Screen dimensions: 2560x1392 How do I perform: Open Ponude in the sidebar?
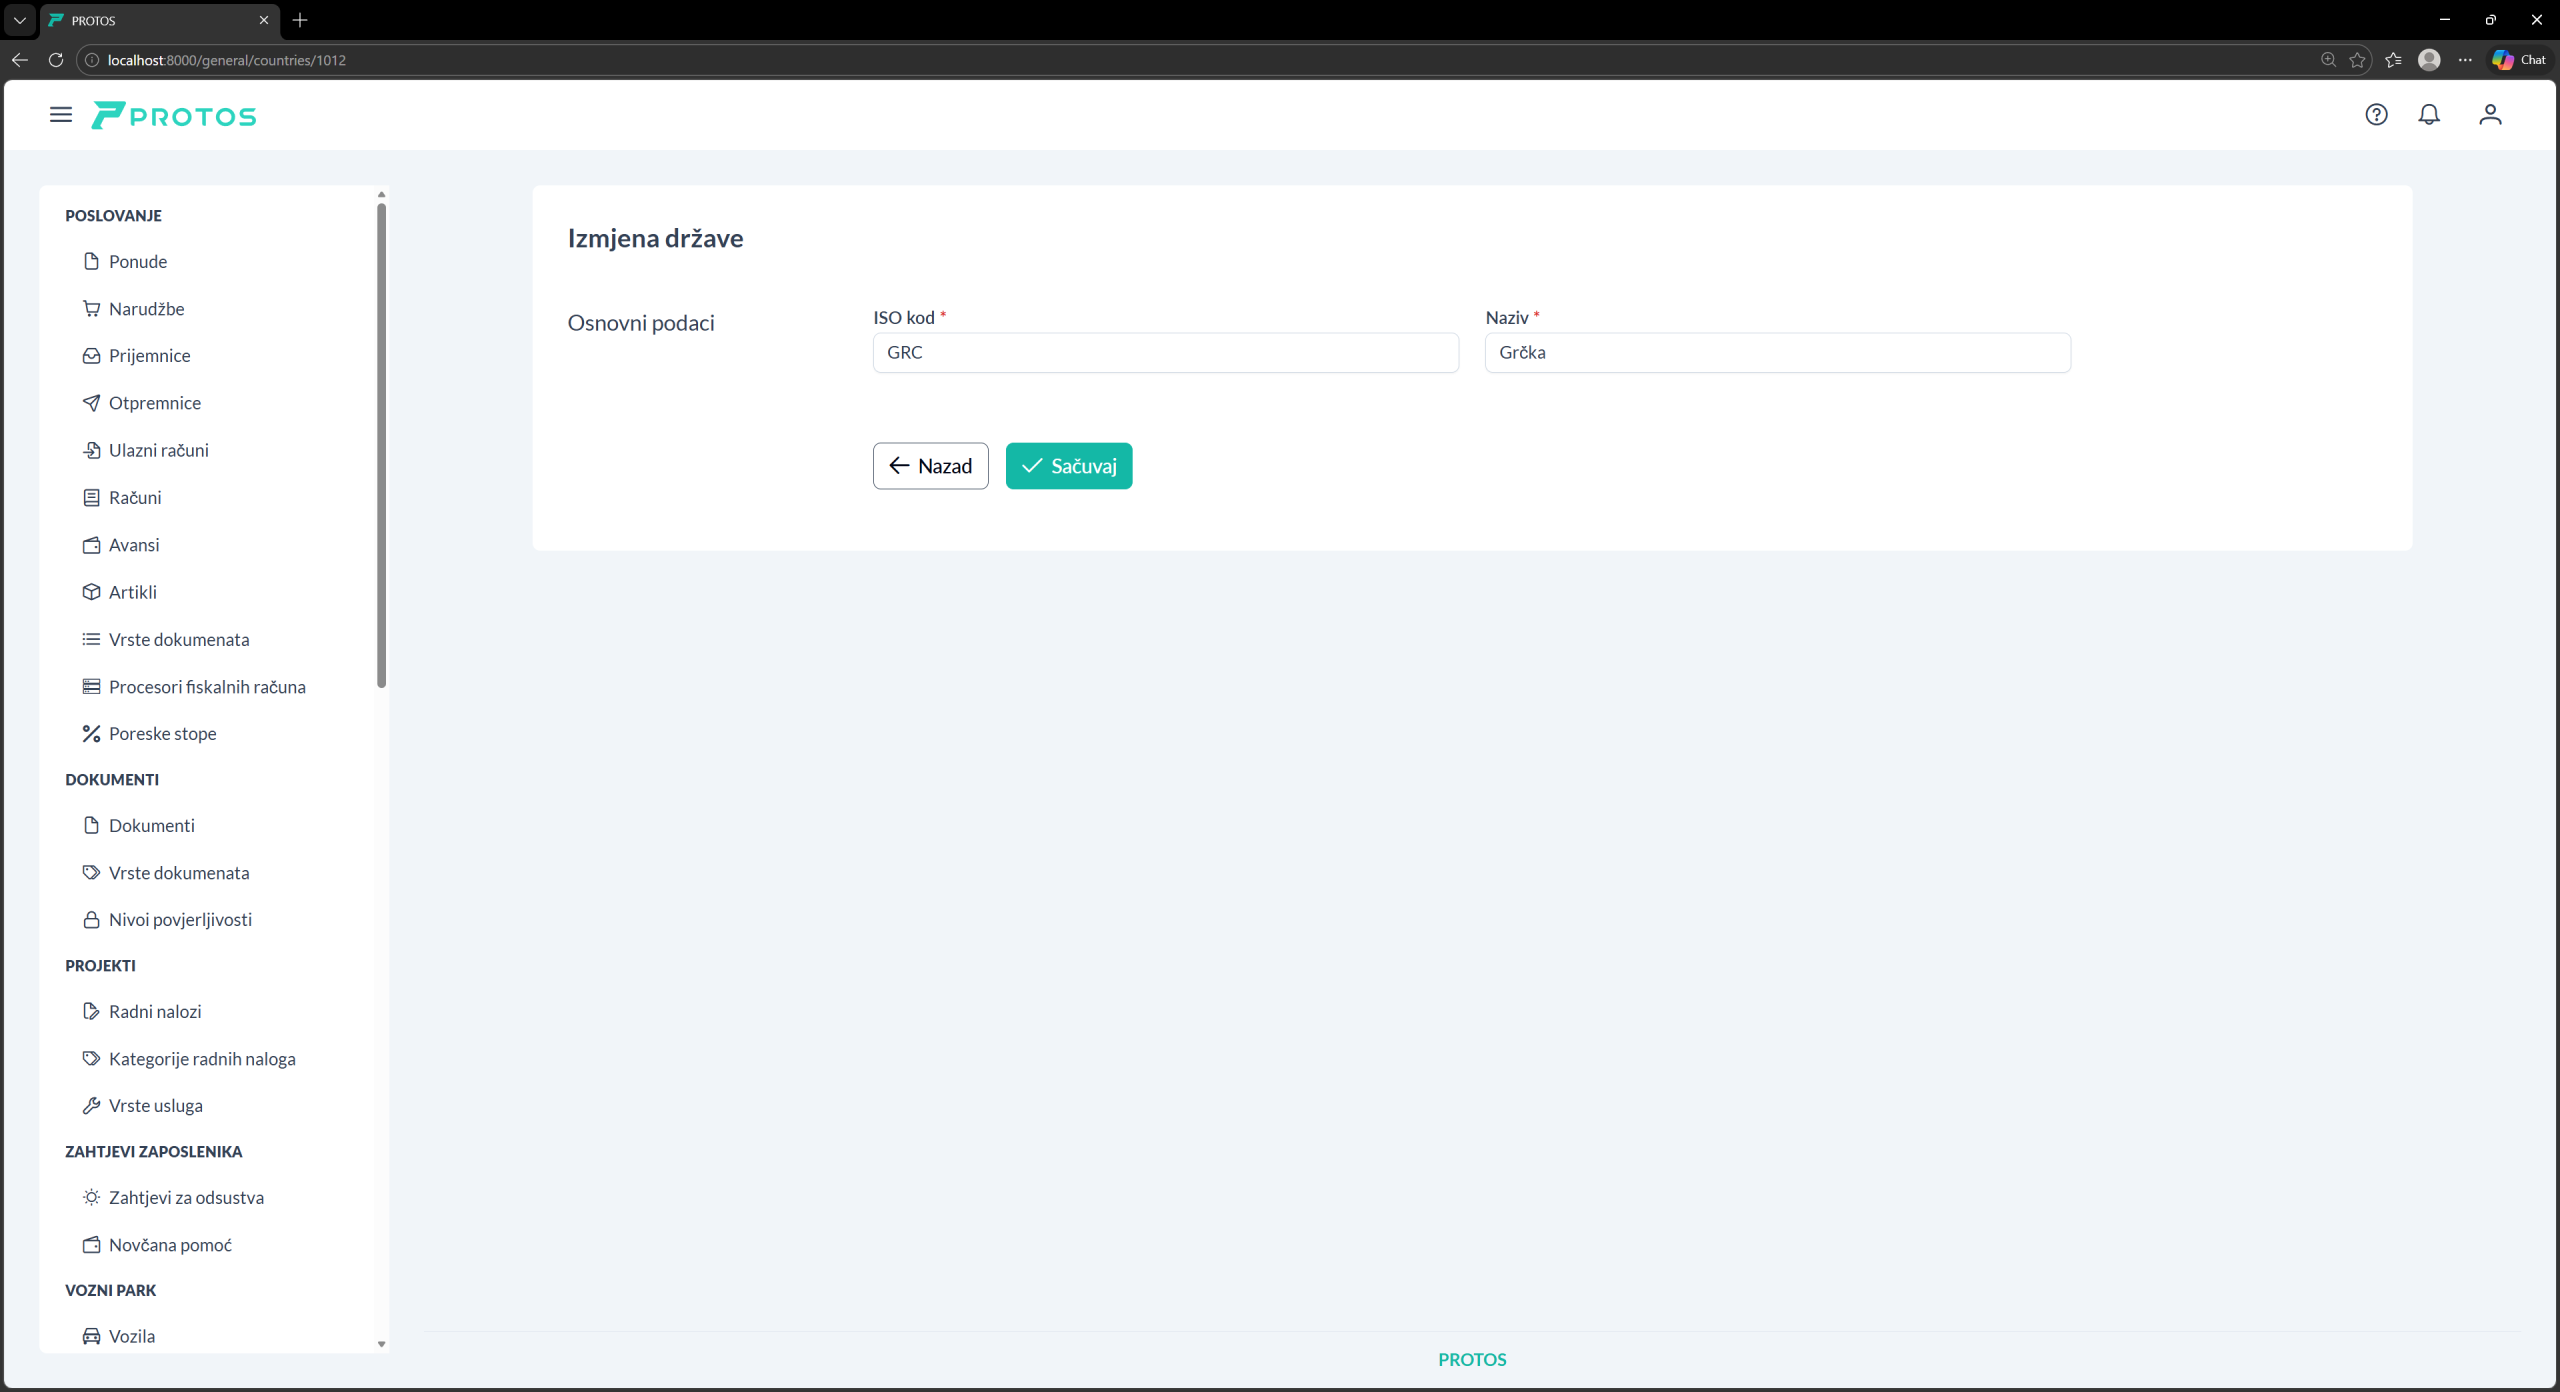click(138, 262)
